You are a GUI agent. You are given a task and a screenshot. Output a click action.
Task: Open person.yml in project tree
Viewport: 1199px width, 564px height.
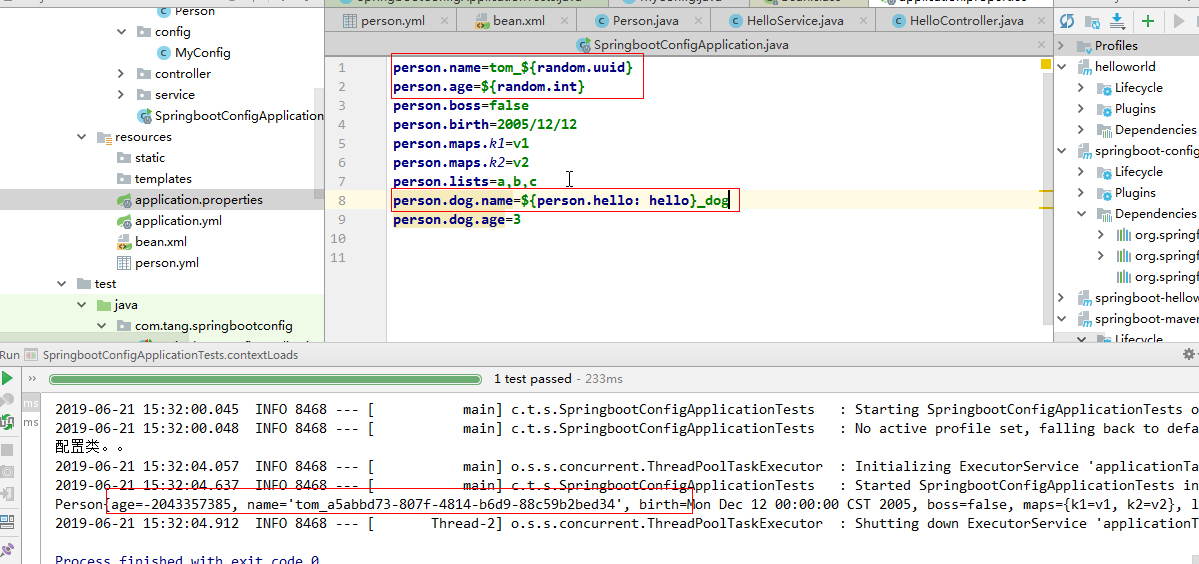click(158, 263)
